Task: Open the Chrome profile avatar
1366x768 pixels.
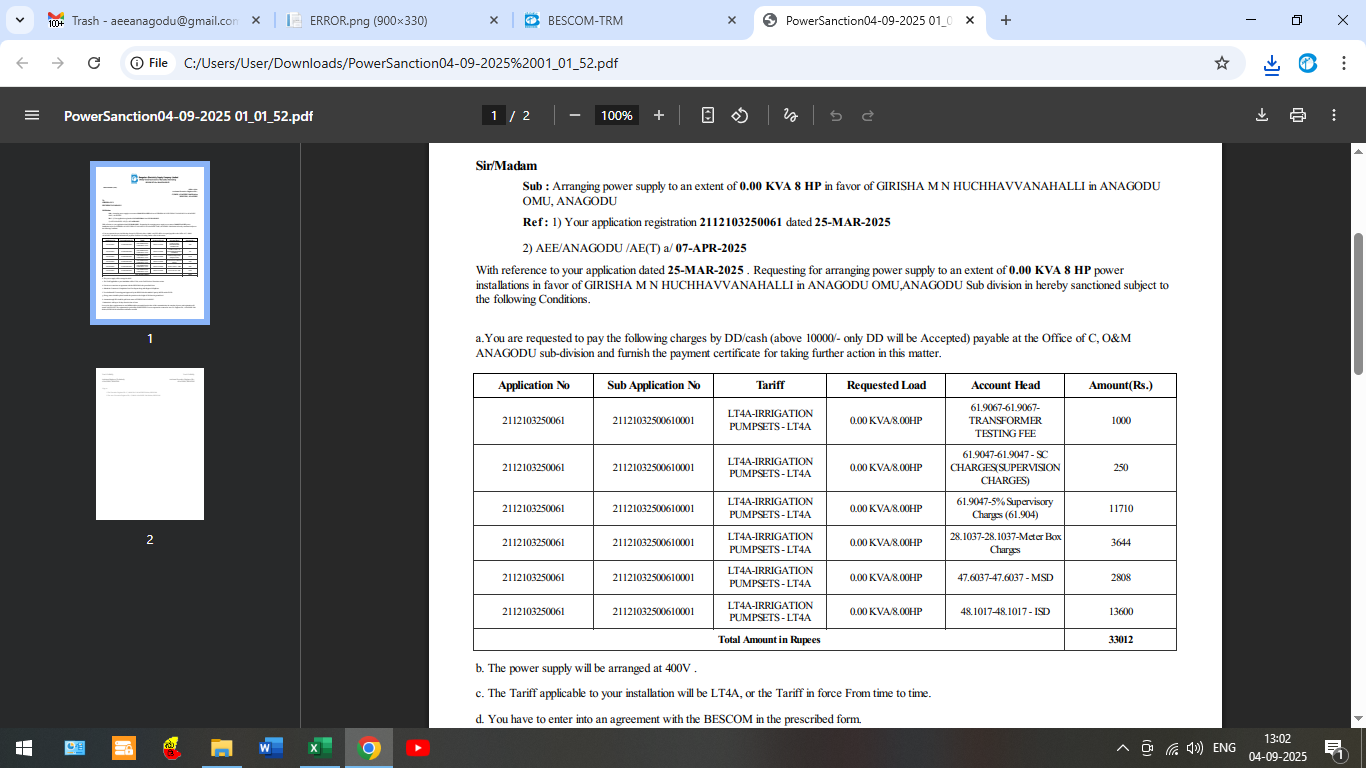Action: coord(1308,63)
